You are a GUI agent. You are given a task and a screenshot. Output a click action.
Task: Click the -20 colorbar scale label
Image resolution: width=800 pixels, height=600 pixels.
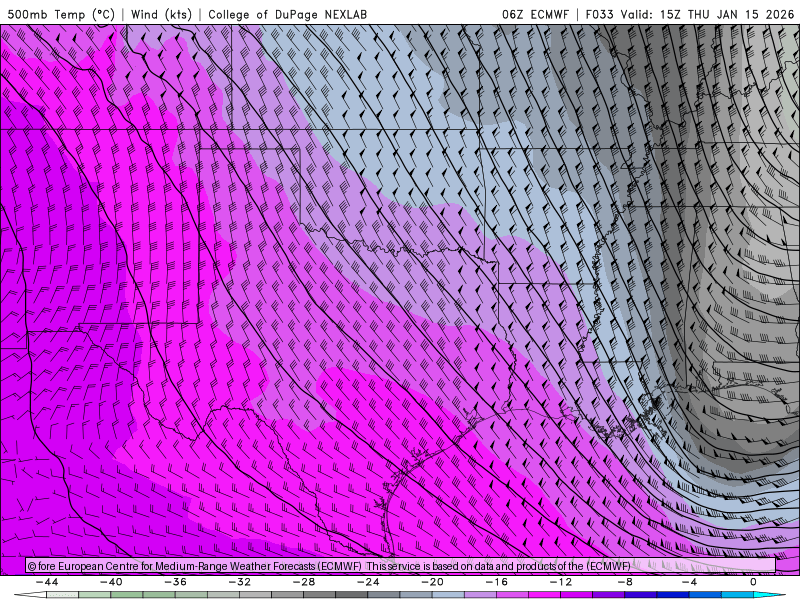coord(433,582)
